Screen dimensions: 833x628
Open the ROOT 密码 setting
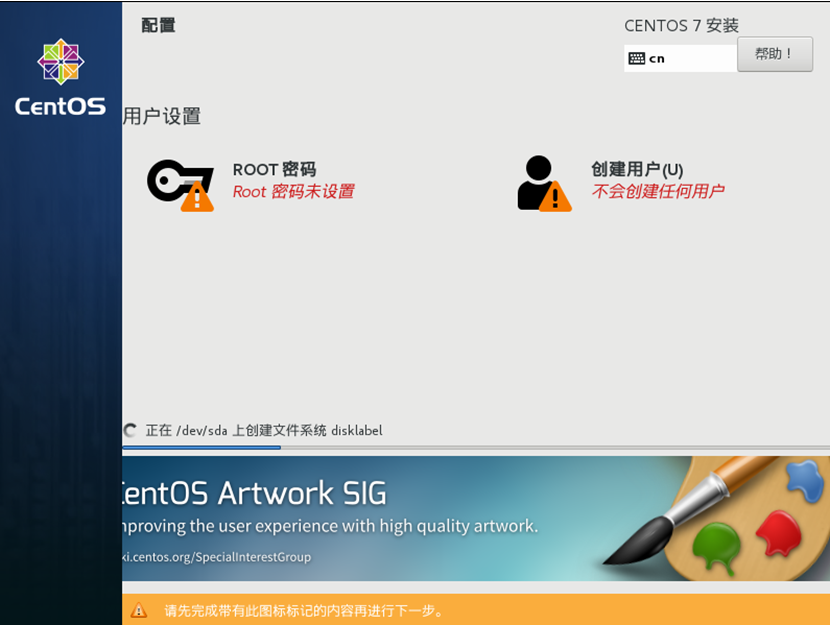(274, 169)
